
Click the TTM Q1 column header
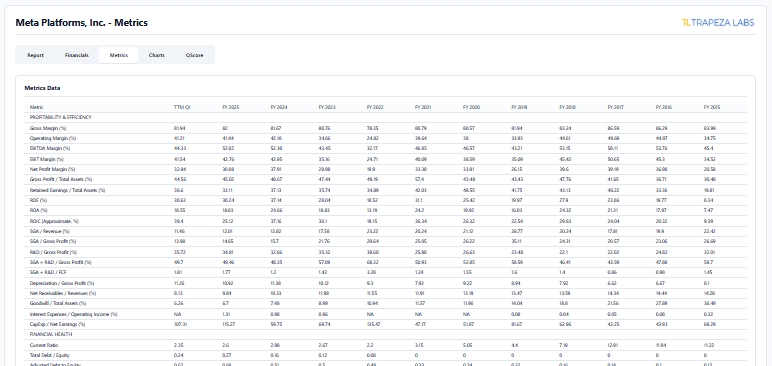(x=182, y=107)
